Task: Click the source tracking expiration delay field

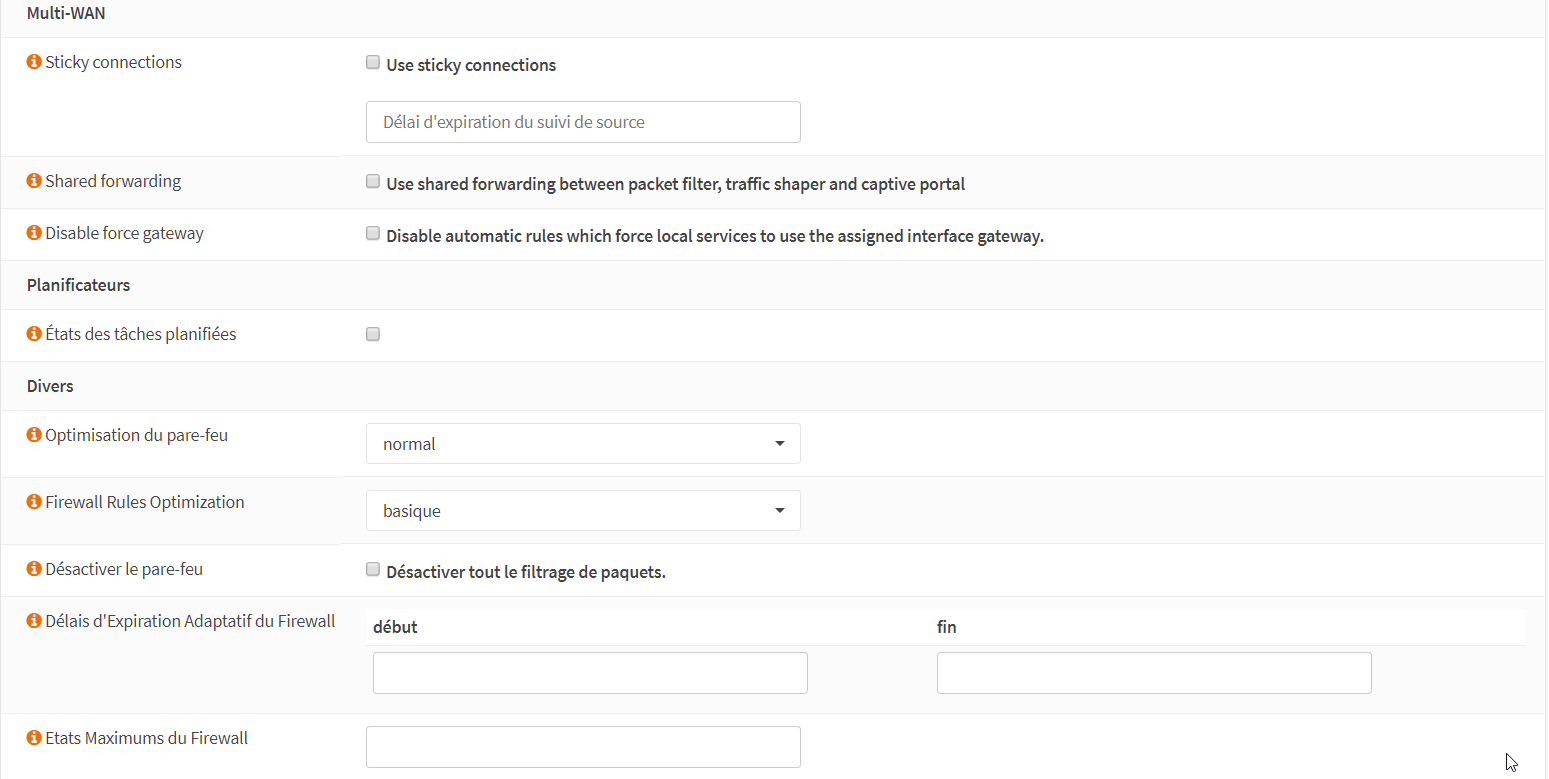Action: [x=583, y=122]
